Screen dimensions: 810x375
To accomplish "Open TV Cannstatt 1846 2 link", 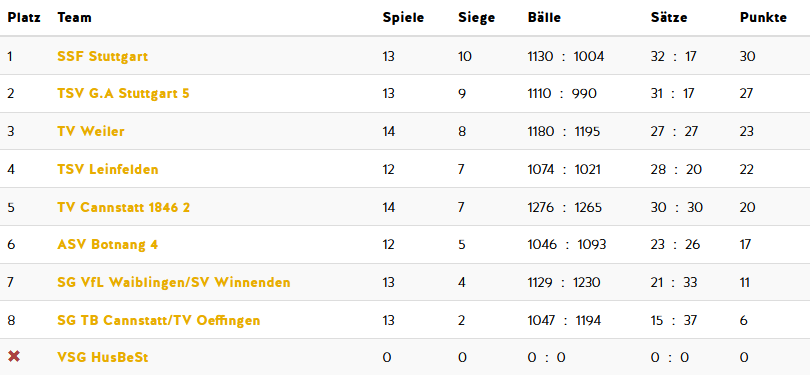I will (x=123, y=207).
